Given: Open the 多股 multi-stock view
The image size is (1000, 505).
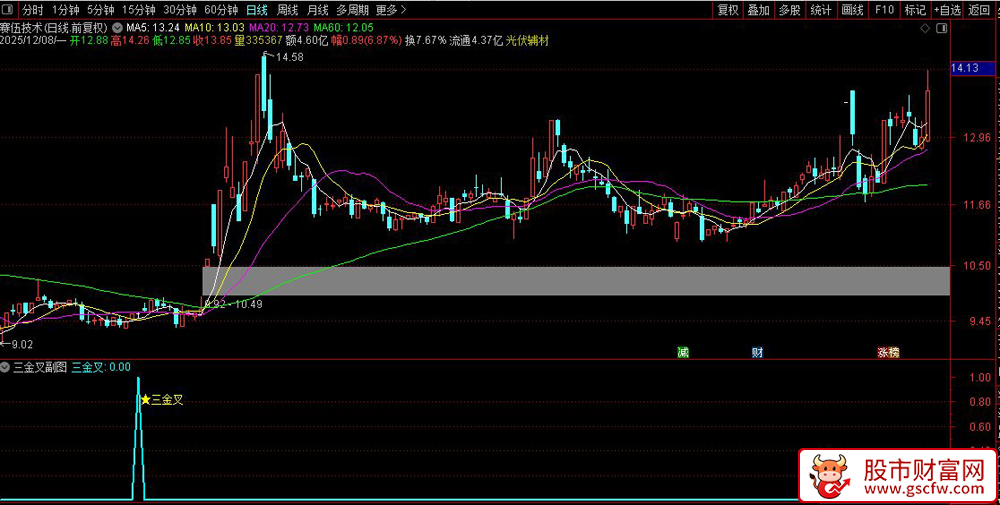Looking at the screenshot, I should click(789, 10).
